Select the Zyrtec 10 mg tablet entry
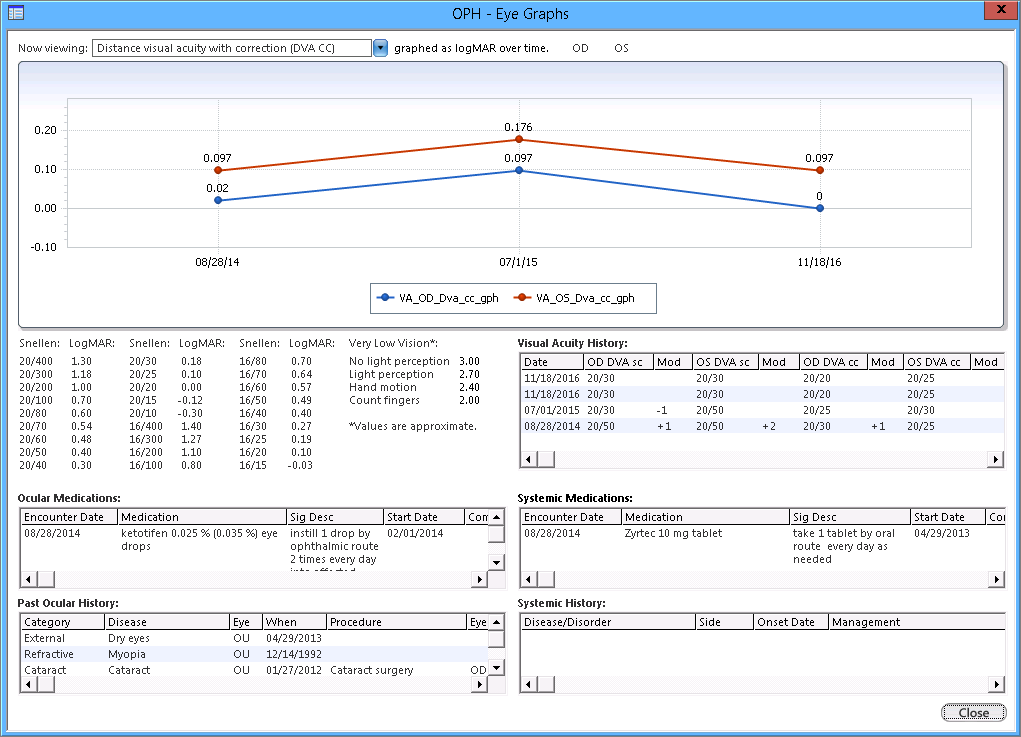Screen dimensions: 1021x737 coord(673,533)
